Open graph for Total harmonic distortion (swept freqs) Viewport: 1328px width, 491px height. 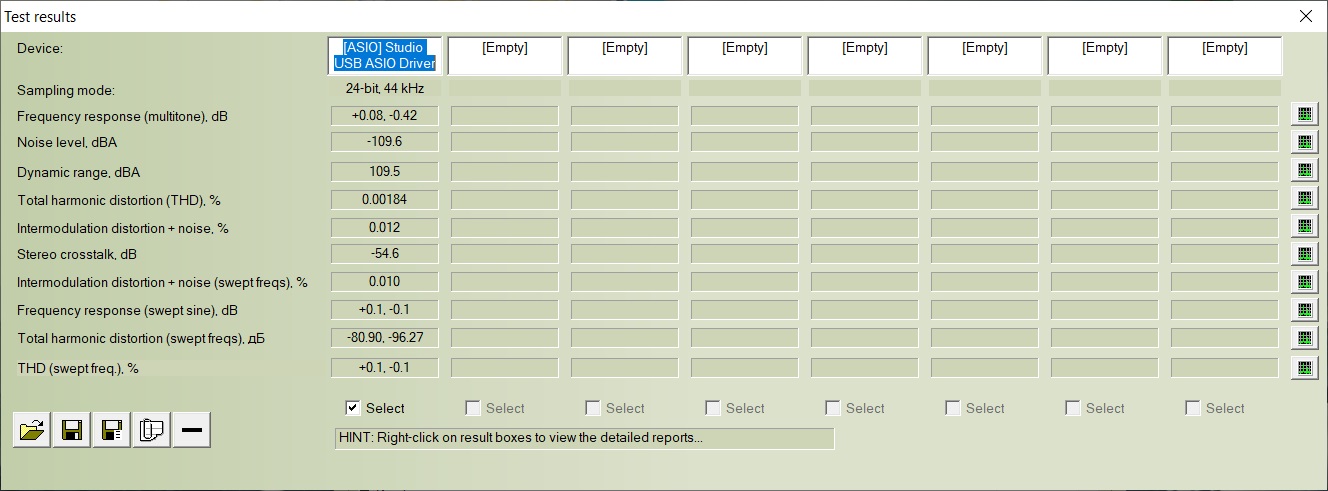point(1303,338)
